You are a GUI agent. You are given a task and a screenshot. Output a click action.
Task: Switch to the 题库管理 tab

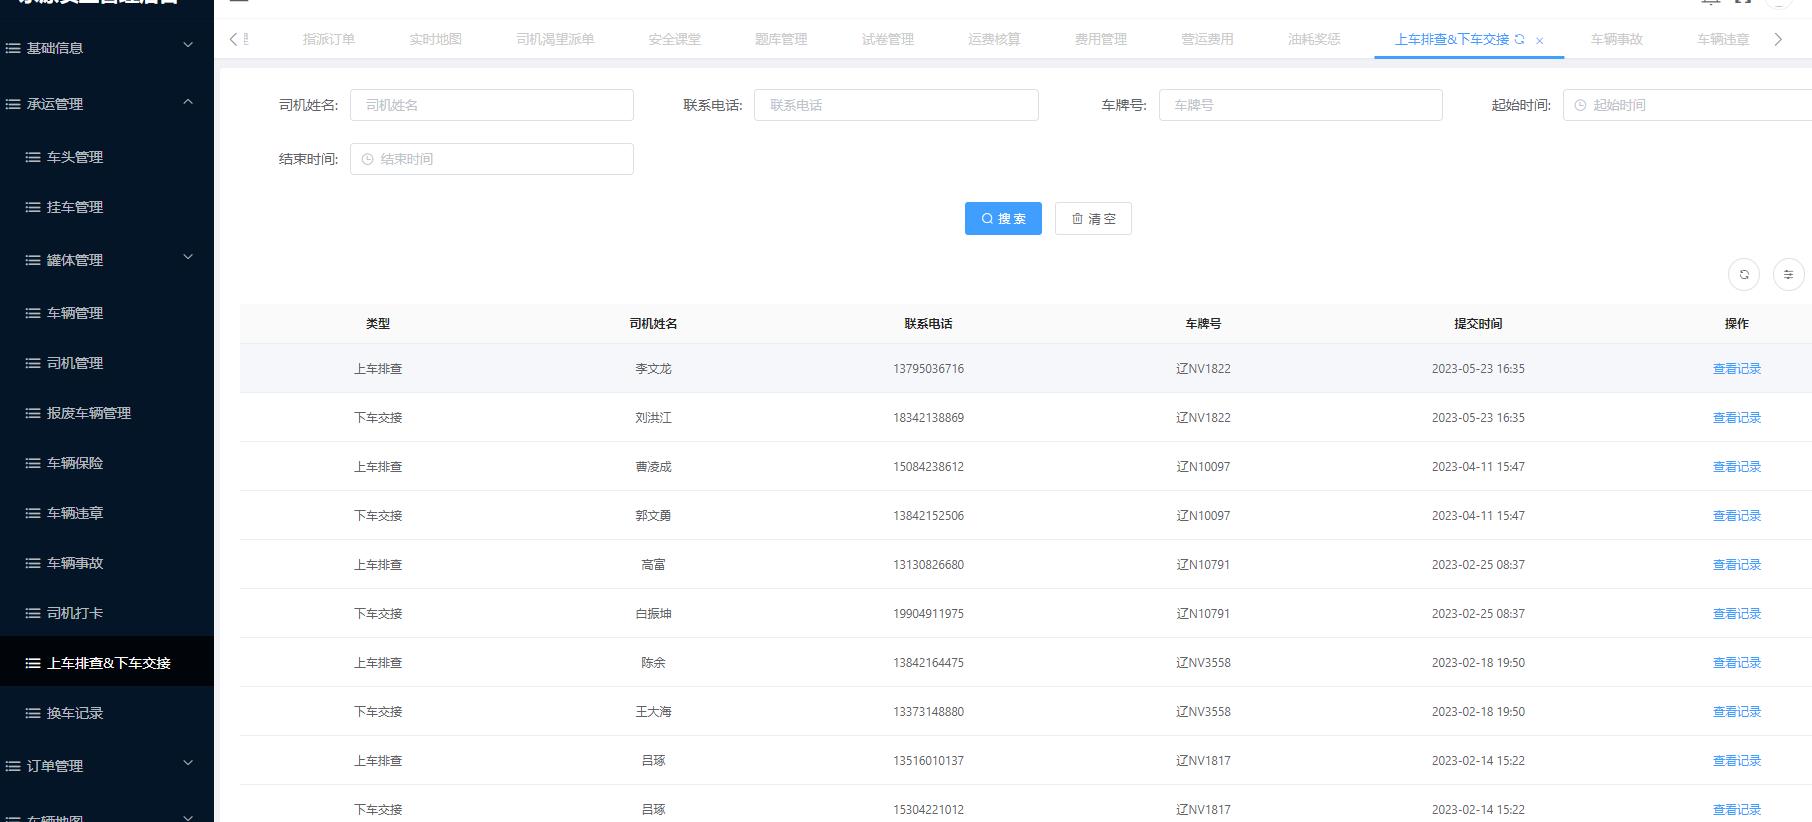coord(781,39)
